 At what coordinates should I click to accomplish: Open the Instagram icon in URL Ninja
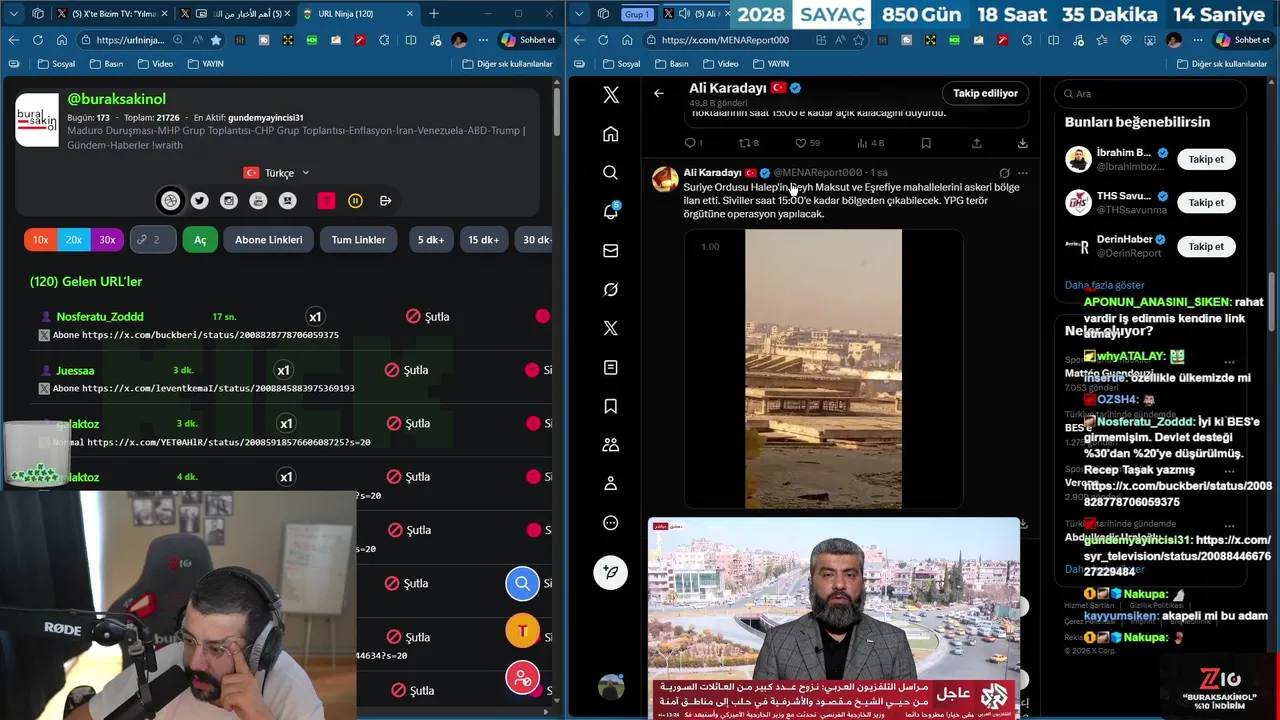(x=229, y=201)
